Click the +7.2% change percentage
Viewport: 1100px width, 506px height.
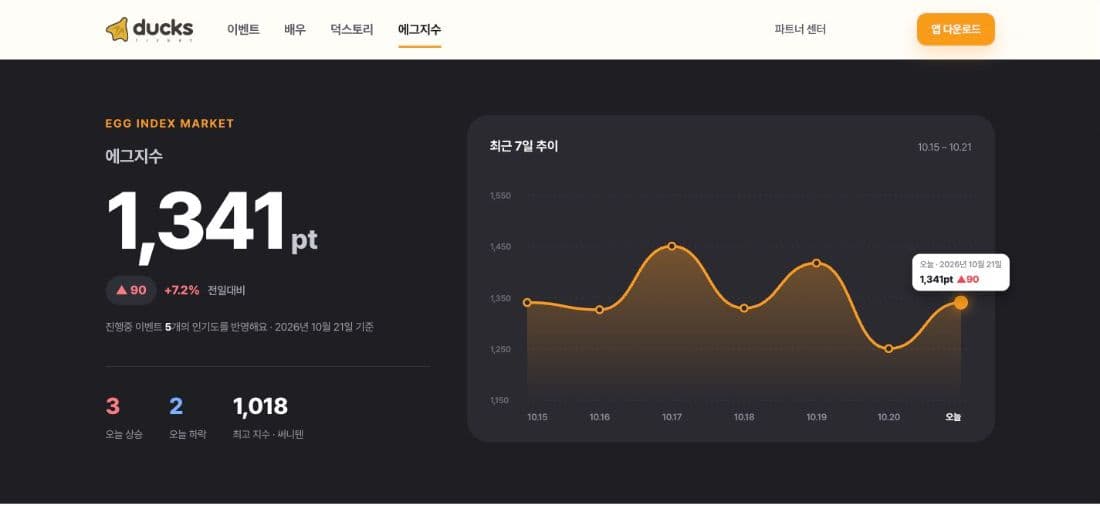pyautogui.click(x=182, y=290)
